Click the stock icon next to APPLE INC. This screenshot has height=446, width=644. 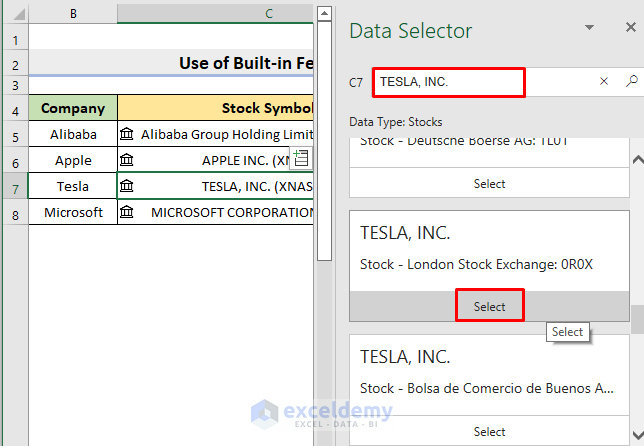click(127, 160)
